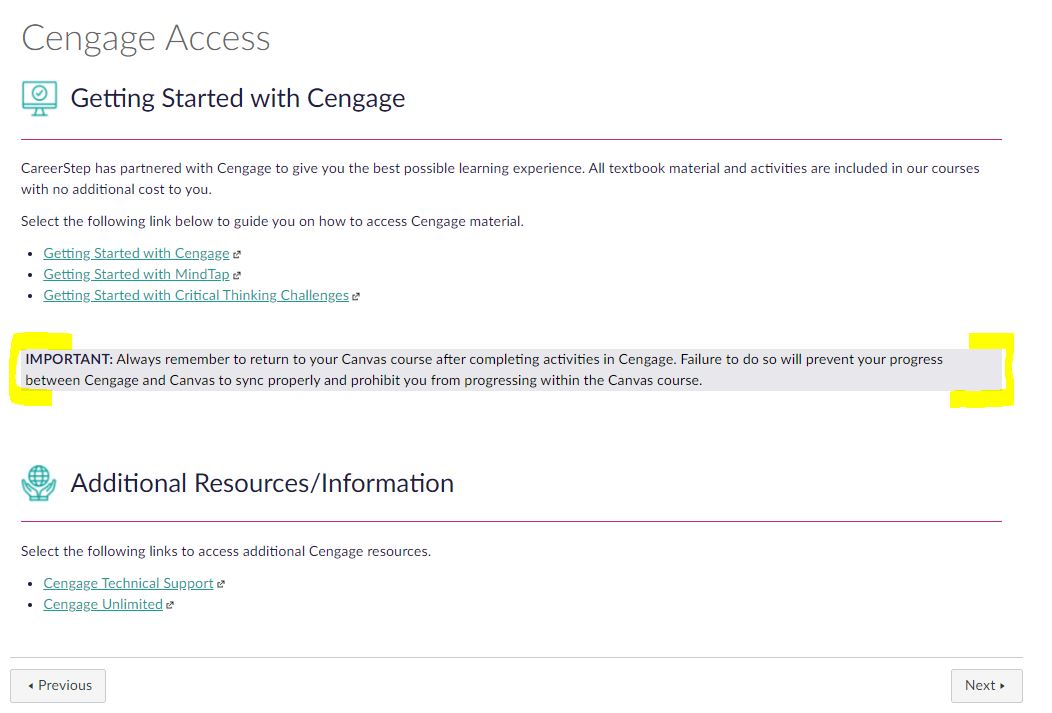Click external-link icon after Cengage Unlimited

click(170, 606)
